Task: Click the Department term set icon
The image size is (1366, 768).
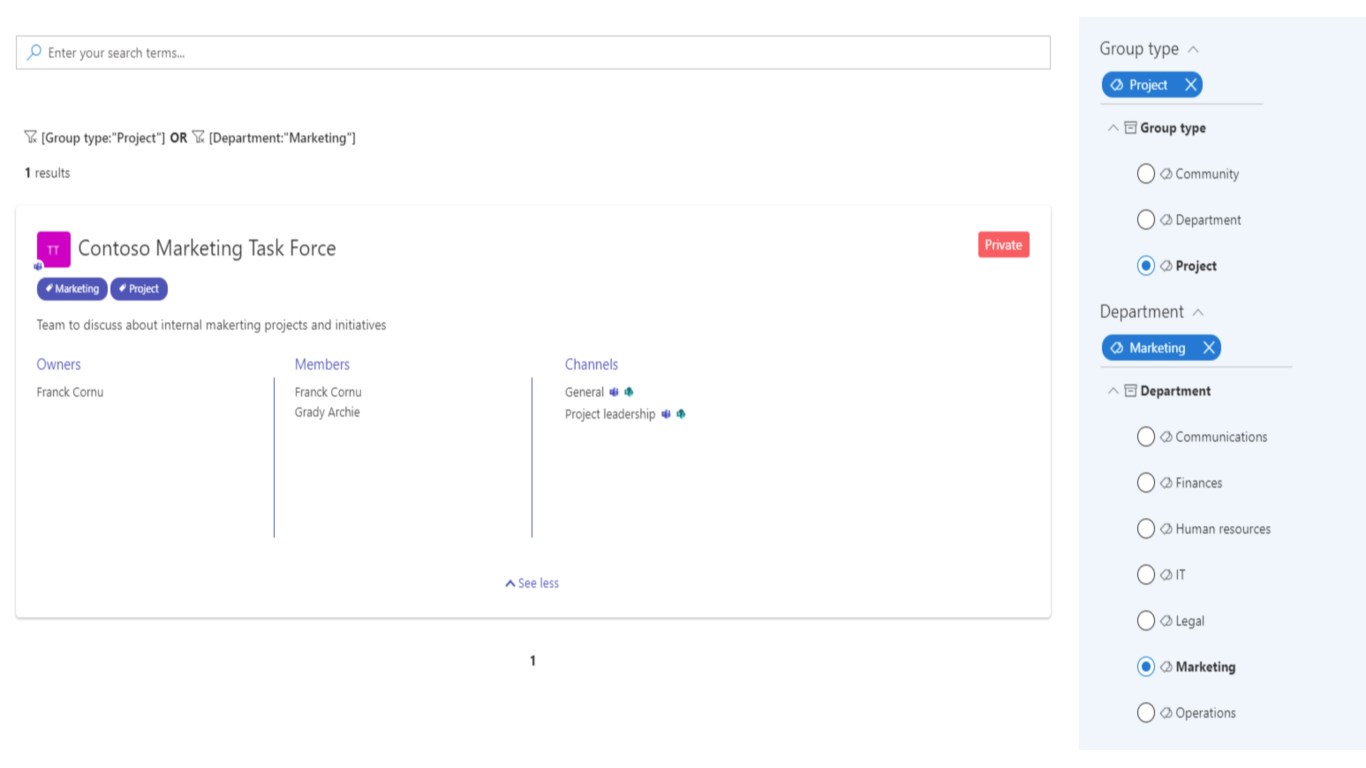Action: 1130,391
